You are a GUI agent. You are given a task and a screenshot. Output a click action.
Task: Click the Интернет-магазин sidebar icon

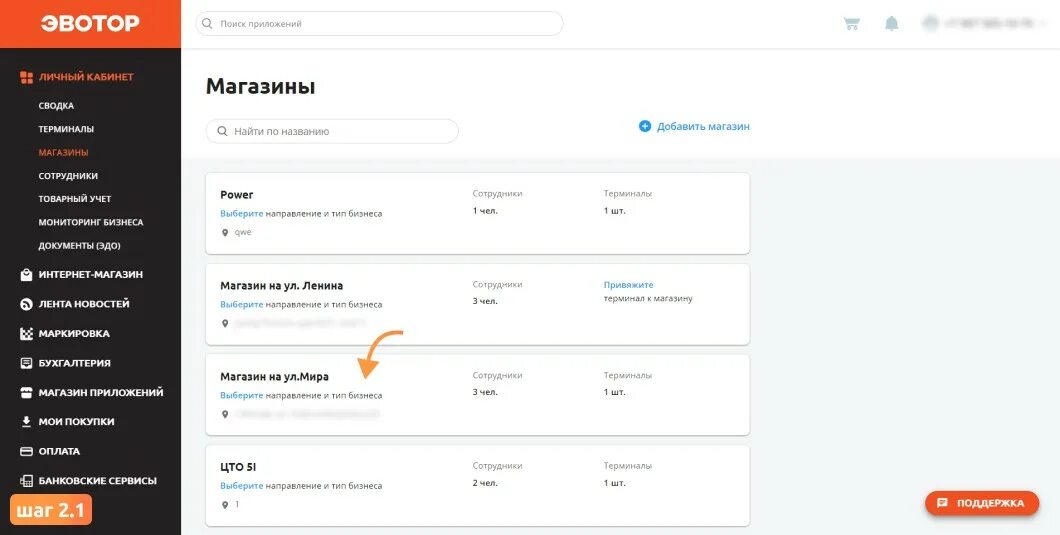(27, 275)
